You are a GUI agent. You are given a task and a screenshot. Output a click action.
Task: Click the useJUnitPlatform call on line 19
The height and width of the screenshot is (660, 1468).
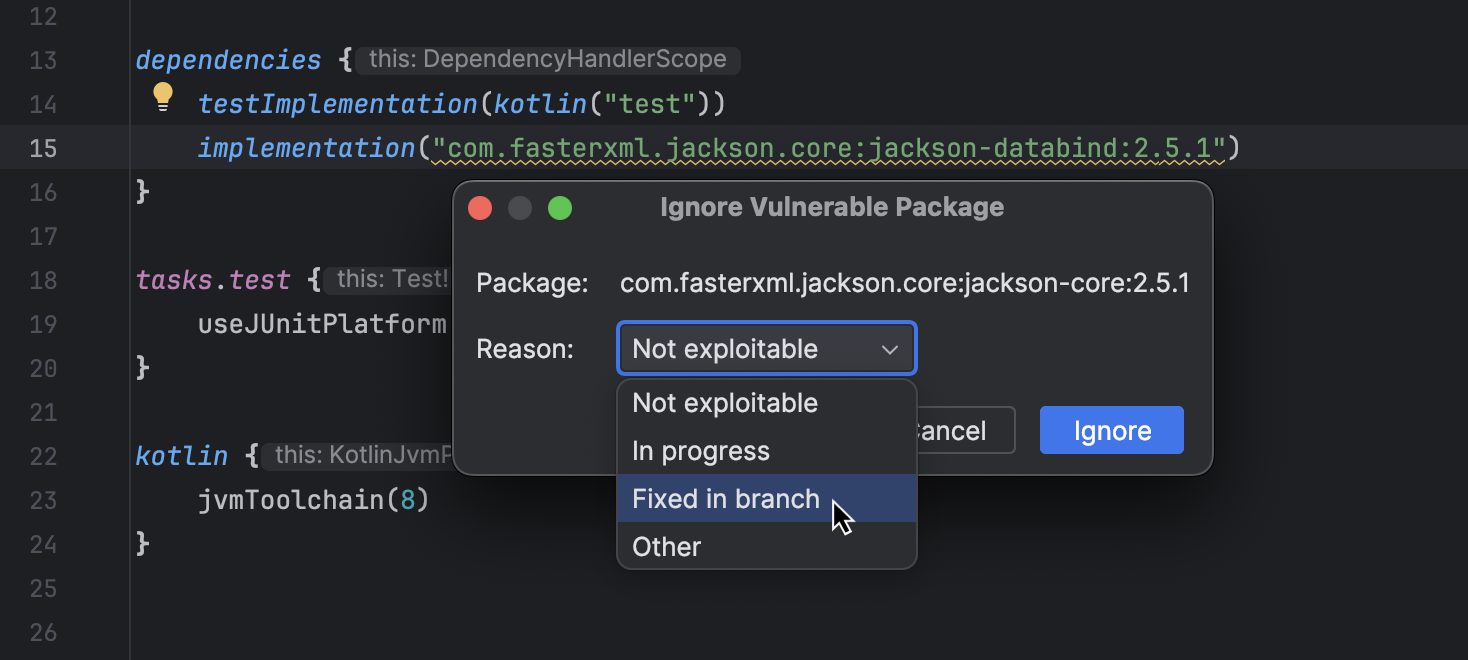tap(322, 323)
